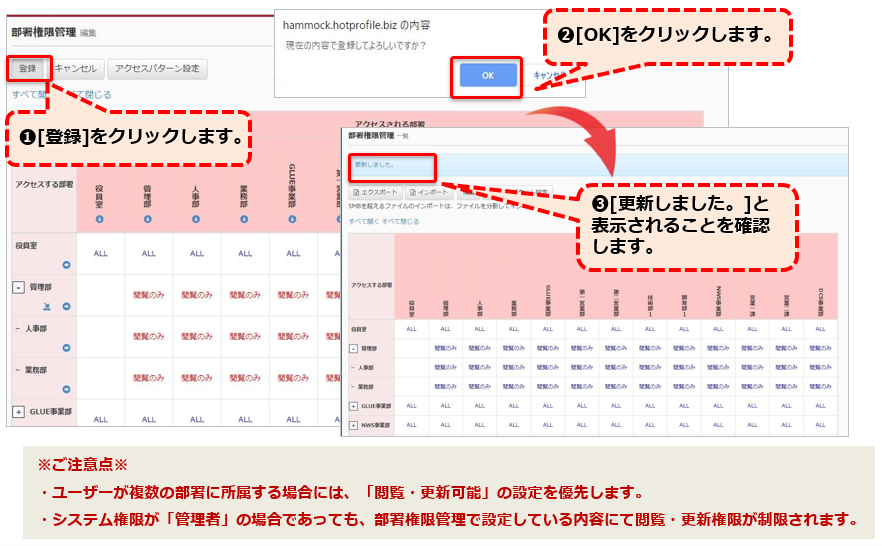Click the dialog text 現在の内容で登録してよろしいですか？

coord(356,46)
